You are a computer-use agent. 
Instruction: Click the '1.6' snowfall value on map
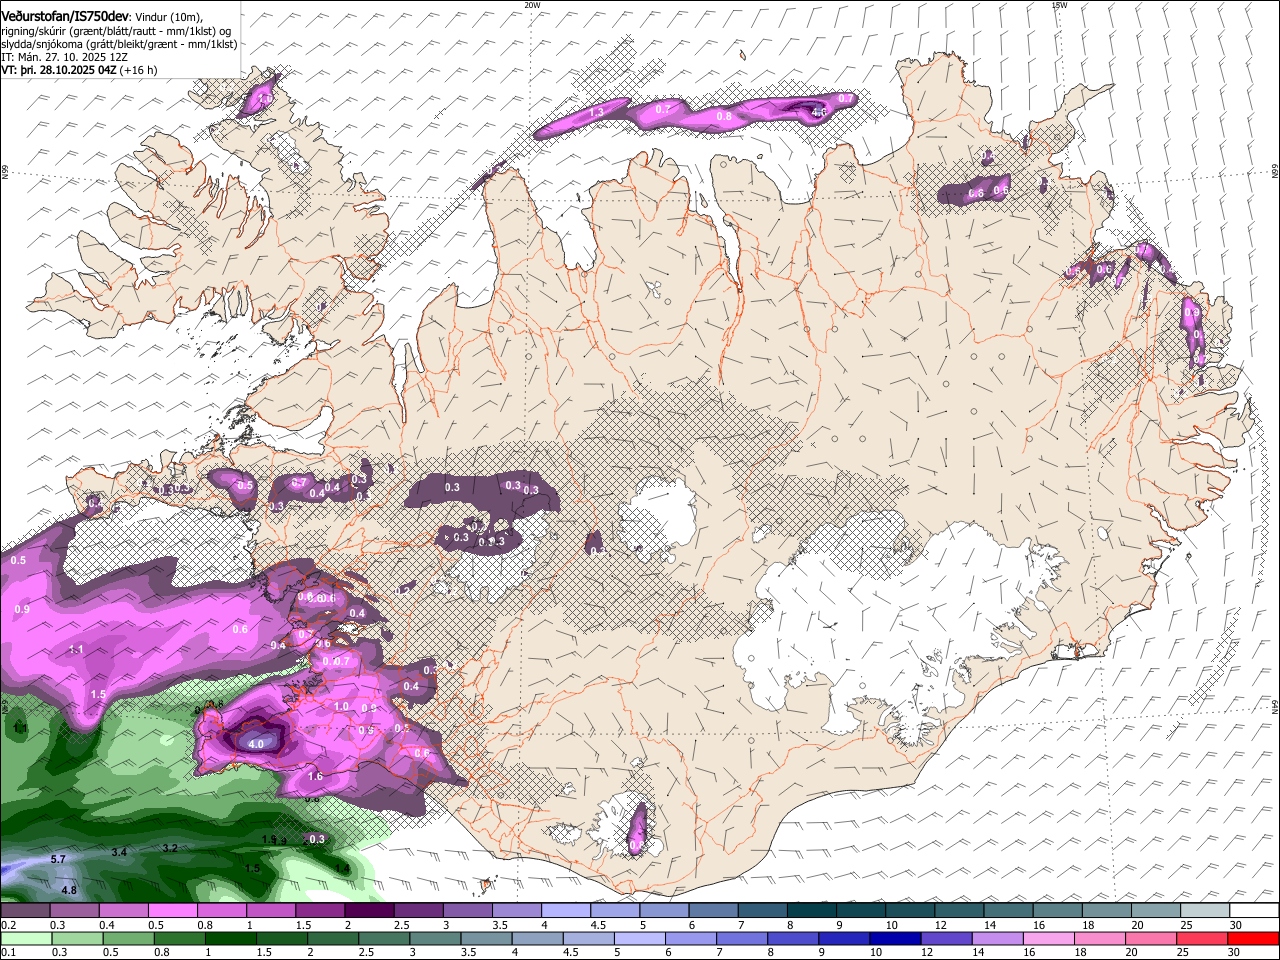(315, 776)
